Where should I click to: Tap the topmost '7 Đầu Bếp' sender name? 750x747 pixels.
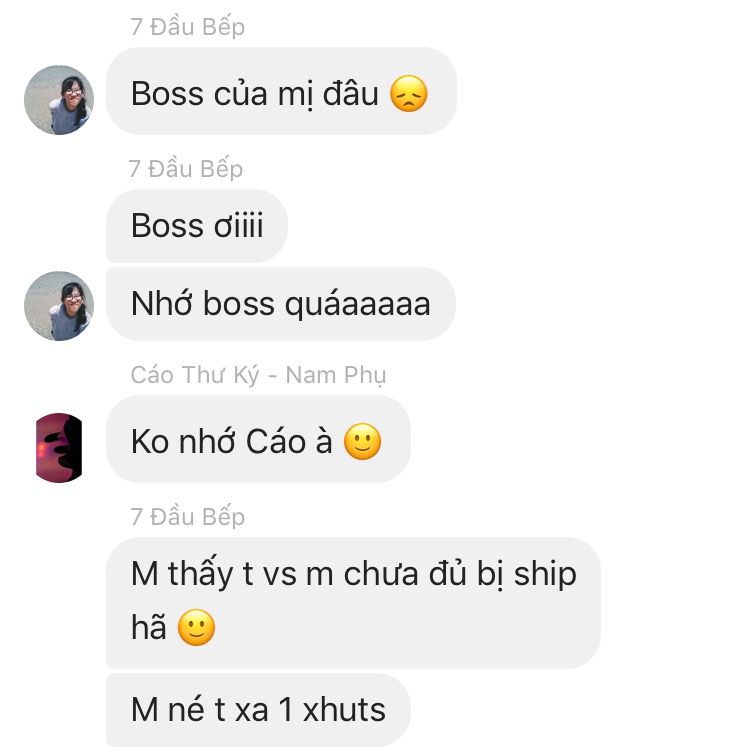point(188,27)
